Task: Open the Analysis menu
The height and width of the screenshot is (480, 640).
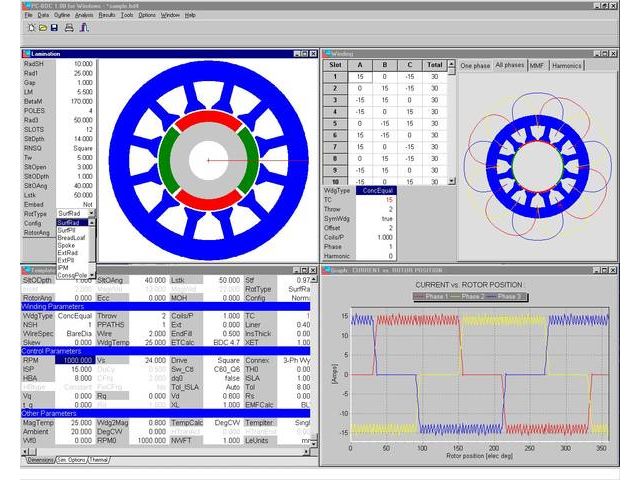Action: pyautogui.click(x=84, y=15)
